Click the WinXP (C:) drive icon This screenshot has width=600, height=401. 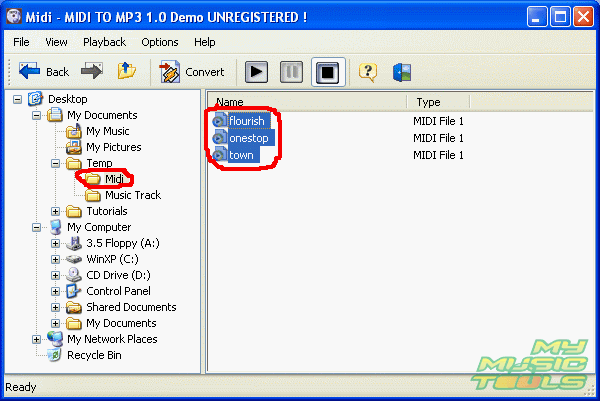[x=73, y=259]
